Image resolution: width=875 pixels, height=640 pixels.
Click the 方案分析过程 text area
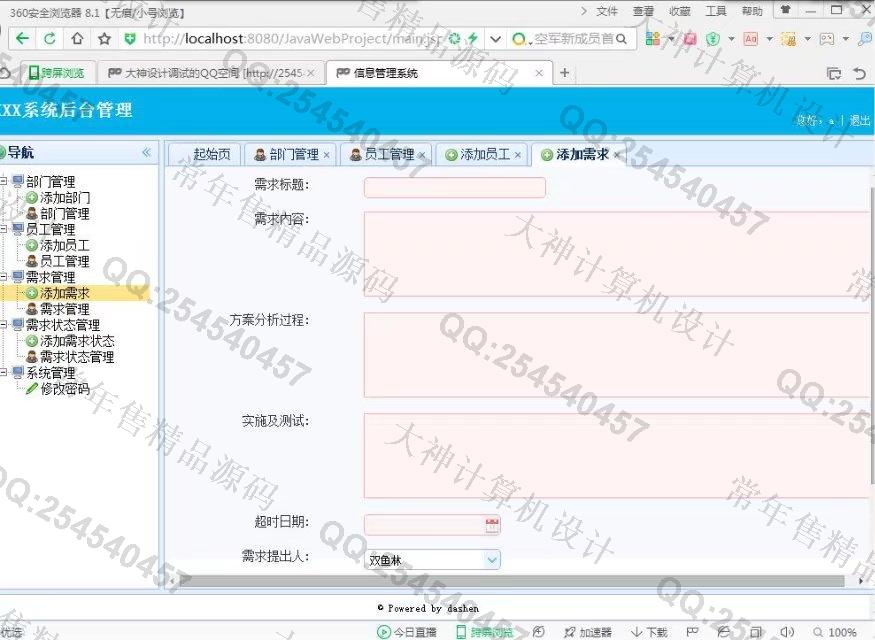(x=617, y=355)
